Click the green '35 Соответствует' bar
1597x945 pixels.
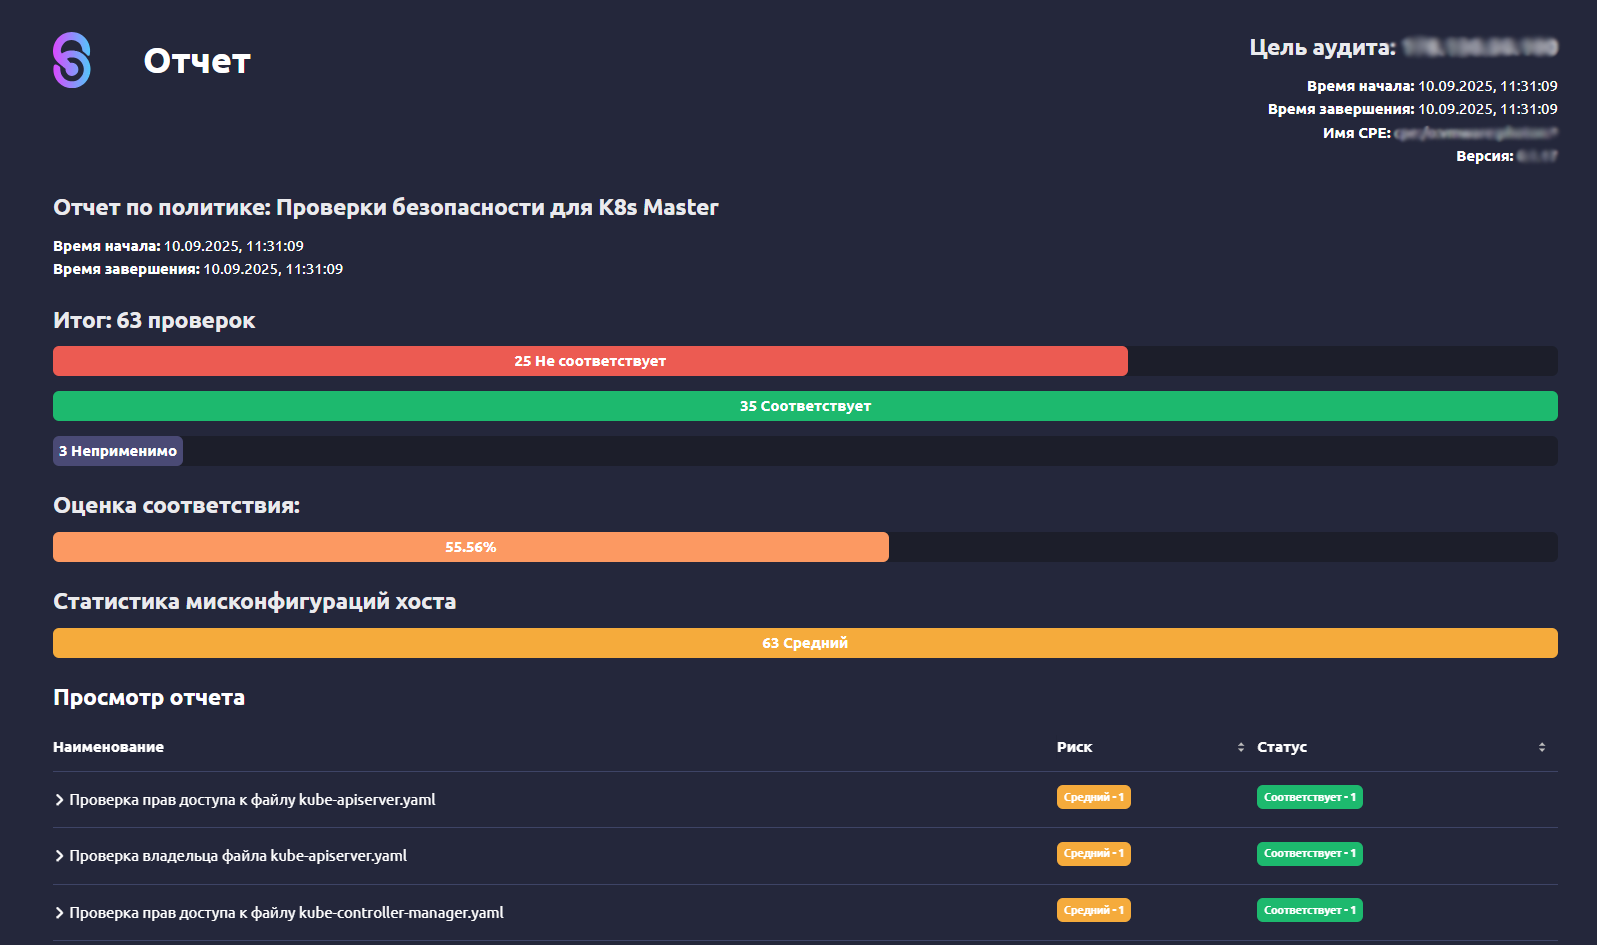pyautogui.click(x=805, y=406)
